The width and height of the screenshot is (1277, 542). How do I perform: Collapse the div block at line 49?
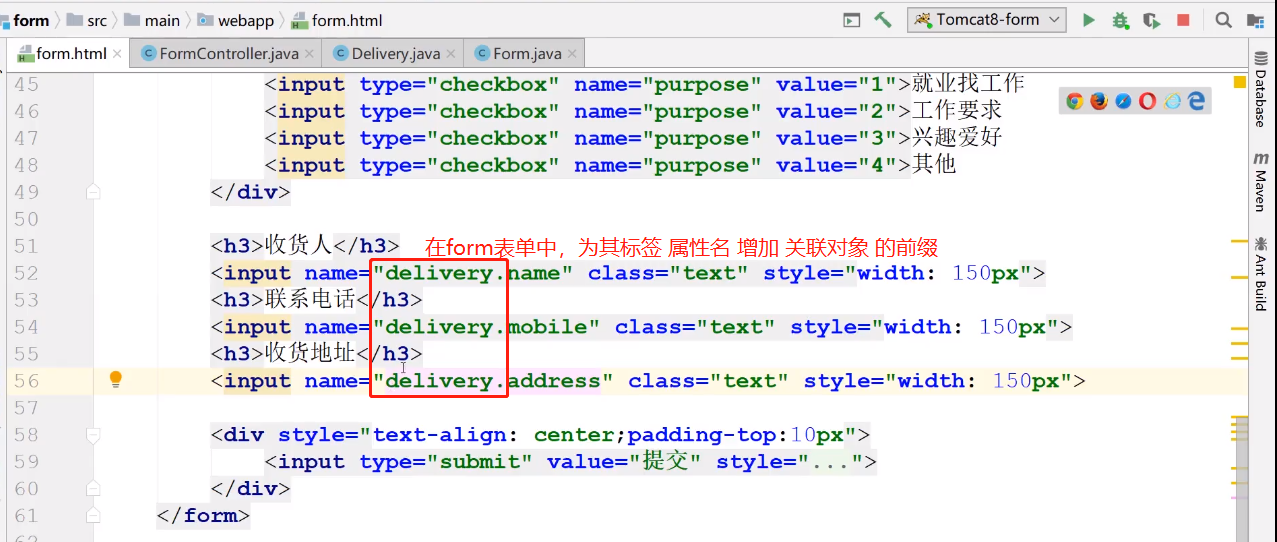pyautogui.click(x=93, y=192)
